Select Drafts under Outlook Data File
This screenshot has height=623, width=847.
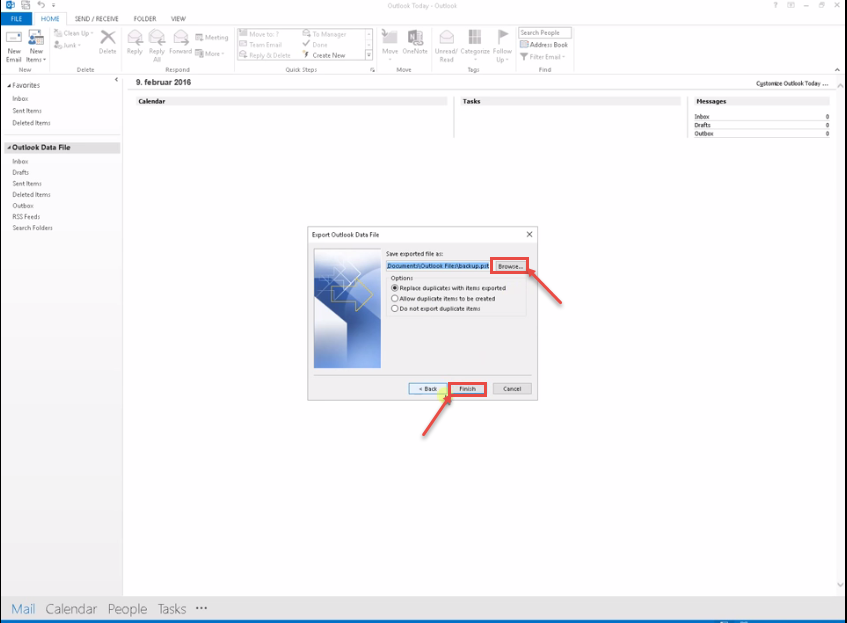[x=21, y=172]
